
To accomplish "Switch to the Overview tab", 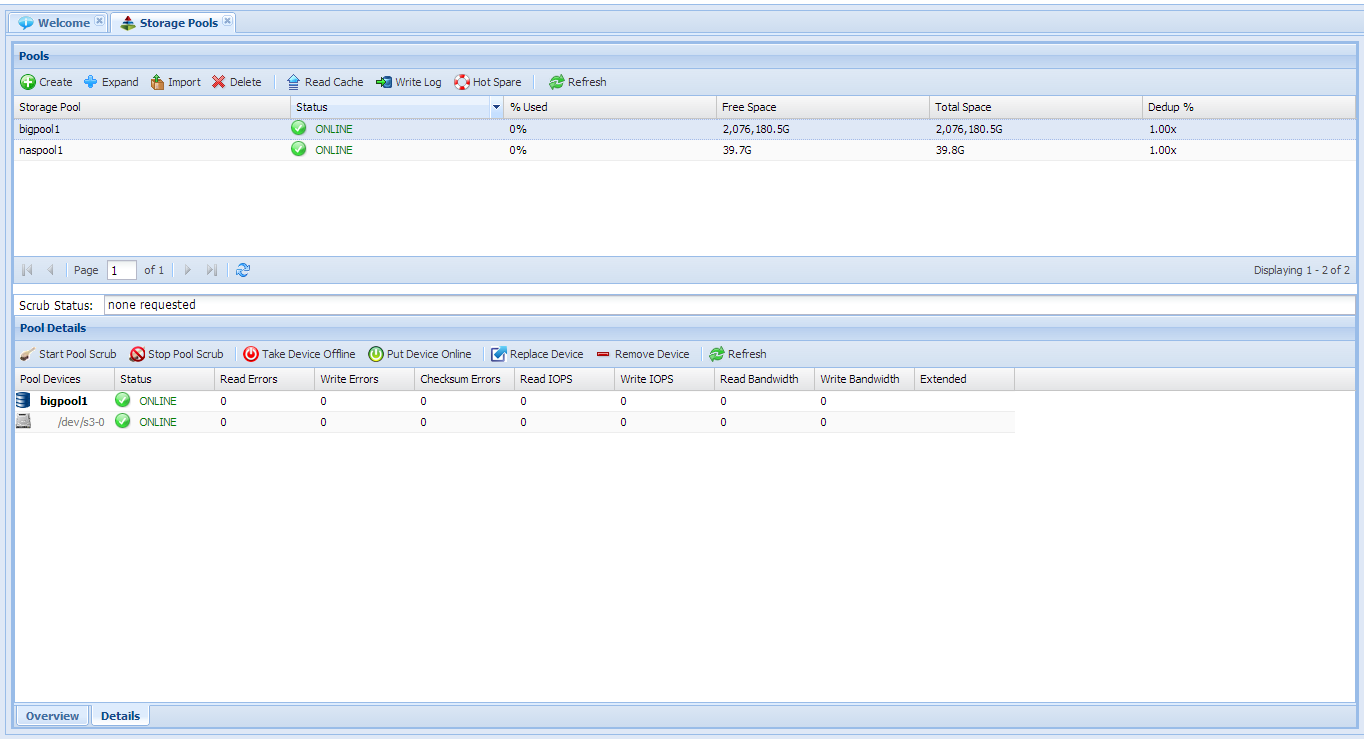I will click(52, 716).
